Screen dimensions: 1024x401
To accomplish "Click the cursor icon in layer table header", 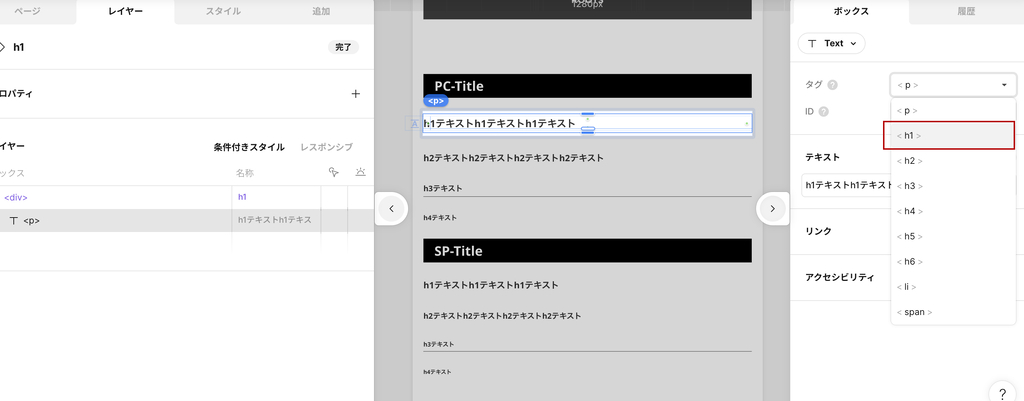I will click(334, 173).
